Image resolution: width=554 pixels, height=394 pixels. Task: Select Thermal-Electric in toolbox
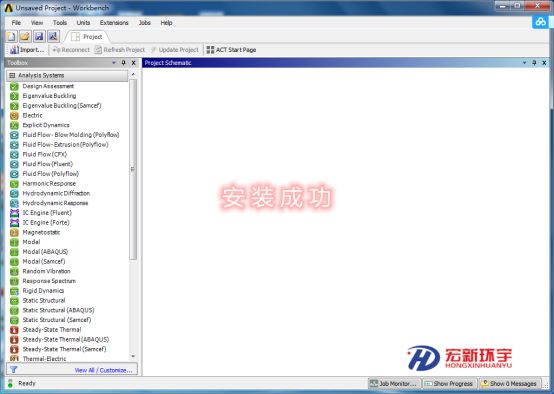pyautogui.click(x=44, y=359)
